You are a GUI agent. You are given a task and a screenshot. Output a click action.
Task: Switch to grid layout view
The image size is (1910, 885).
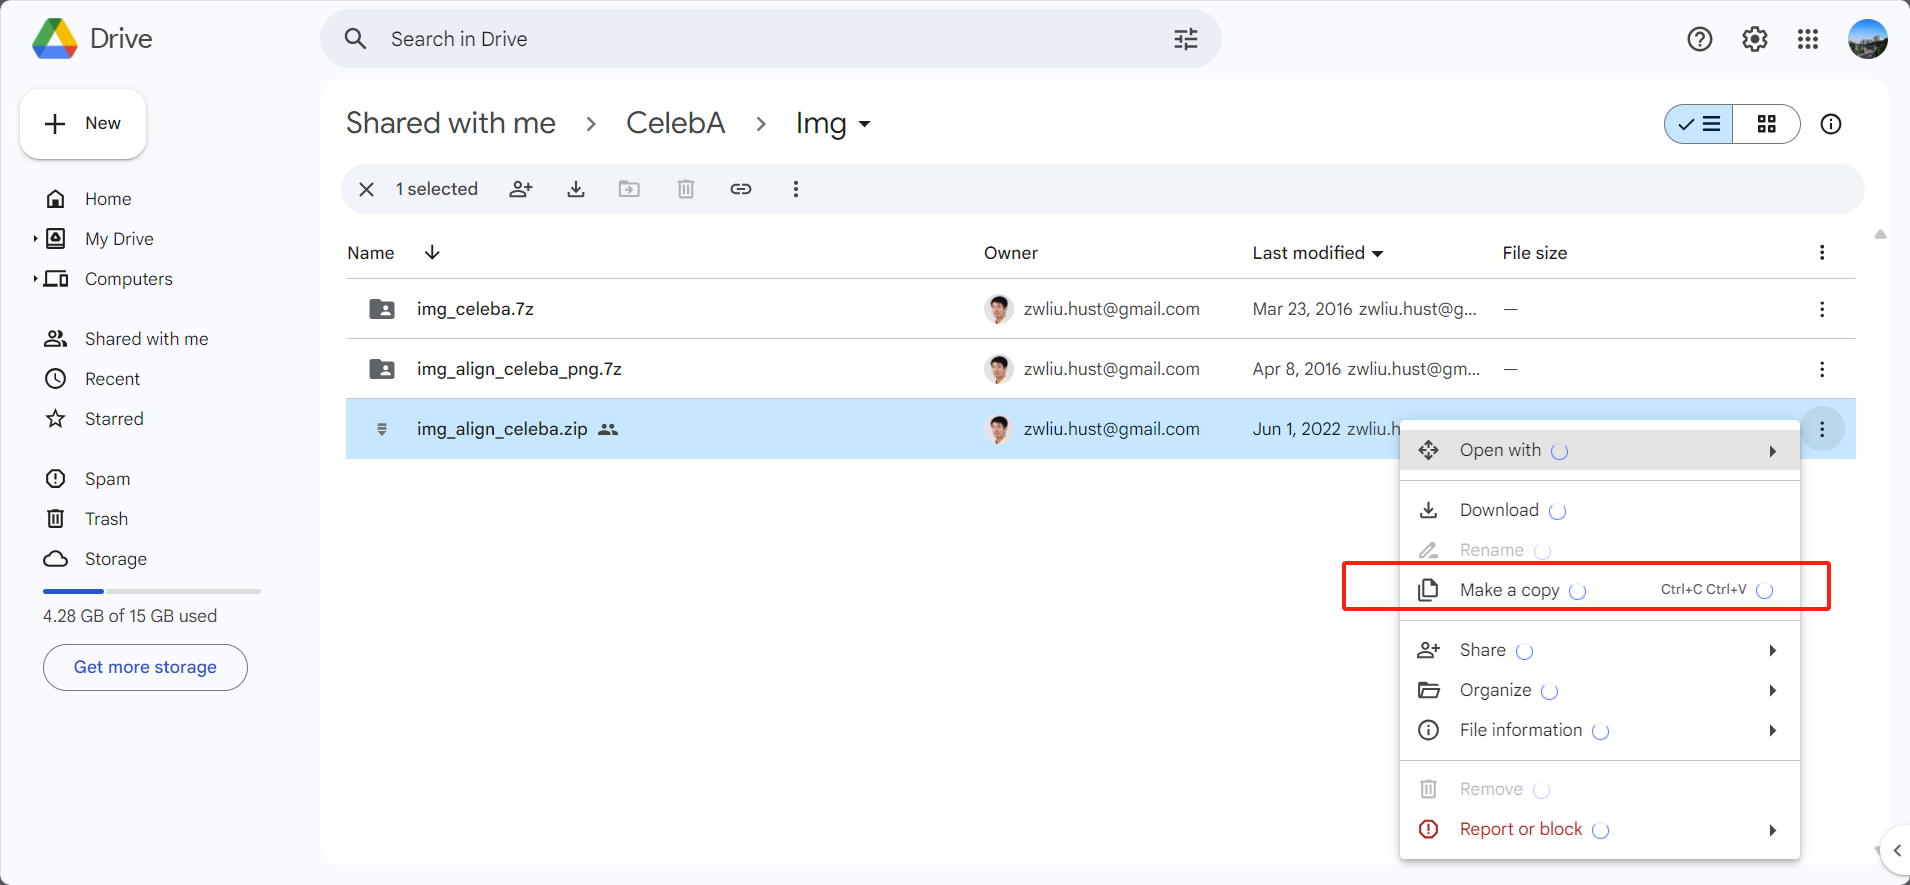[1766, 124]
